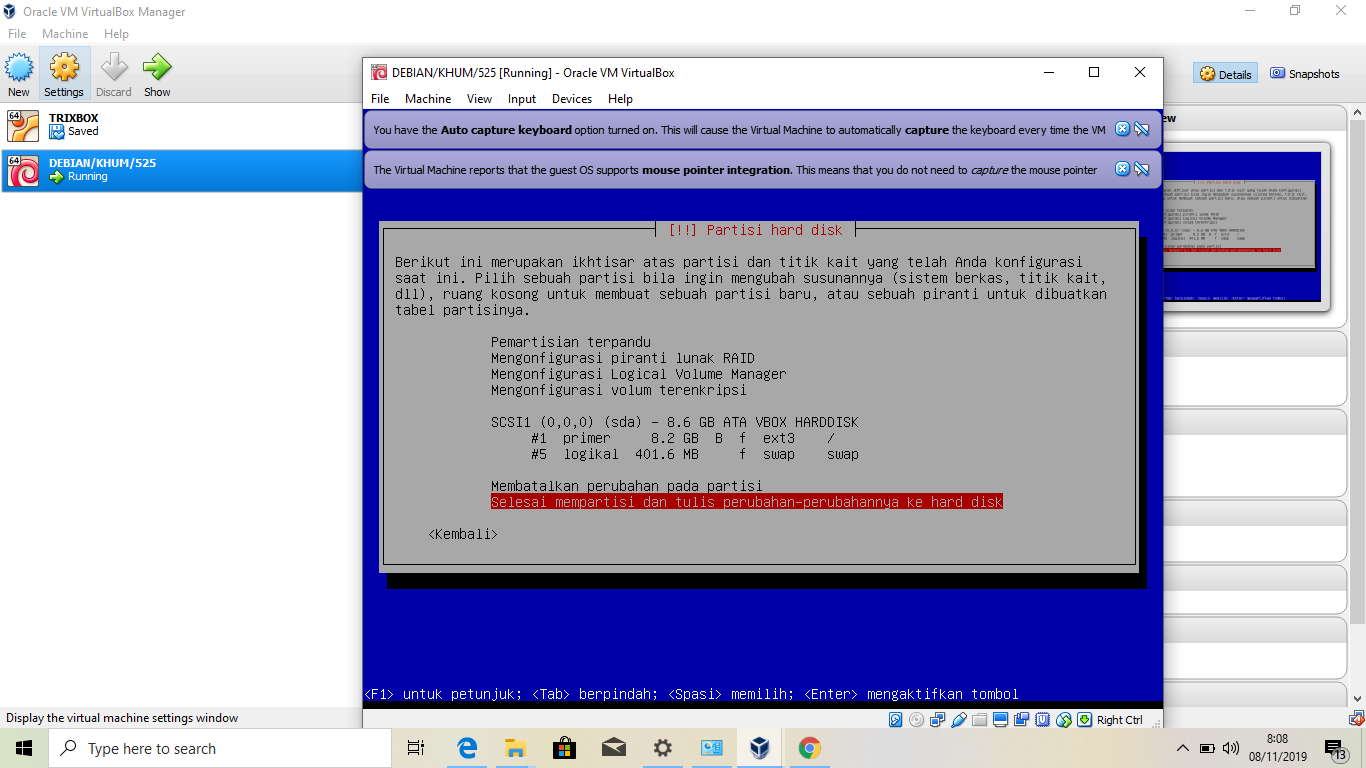Dismiss the mouse pointer integration notification
Screen dimensions: 1366x768
coord(1122,169)
